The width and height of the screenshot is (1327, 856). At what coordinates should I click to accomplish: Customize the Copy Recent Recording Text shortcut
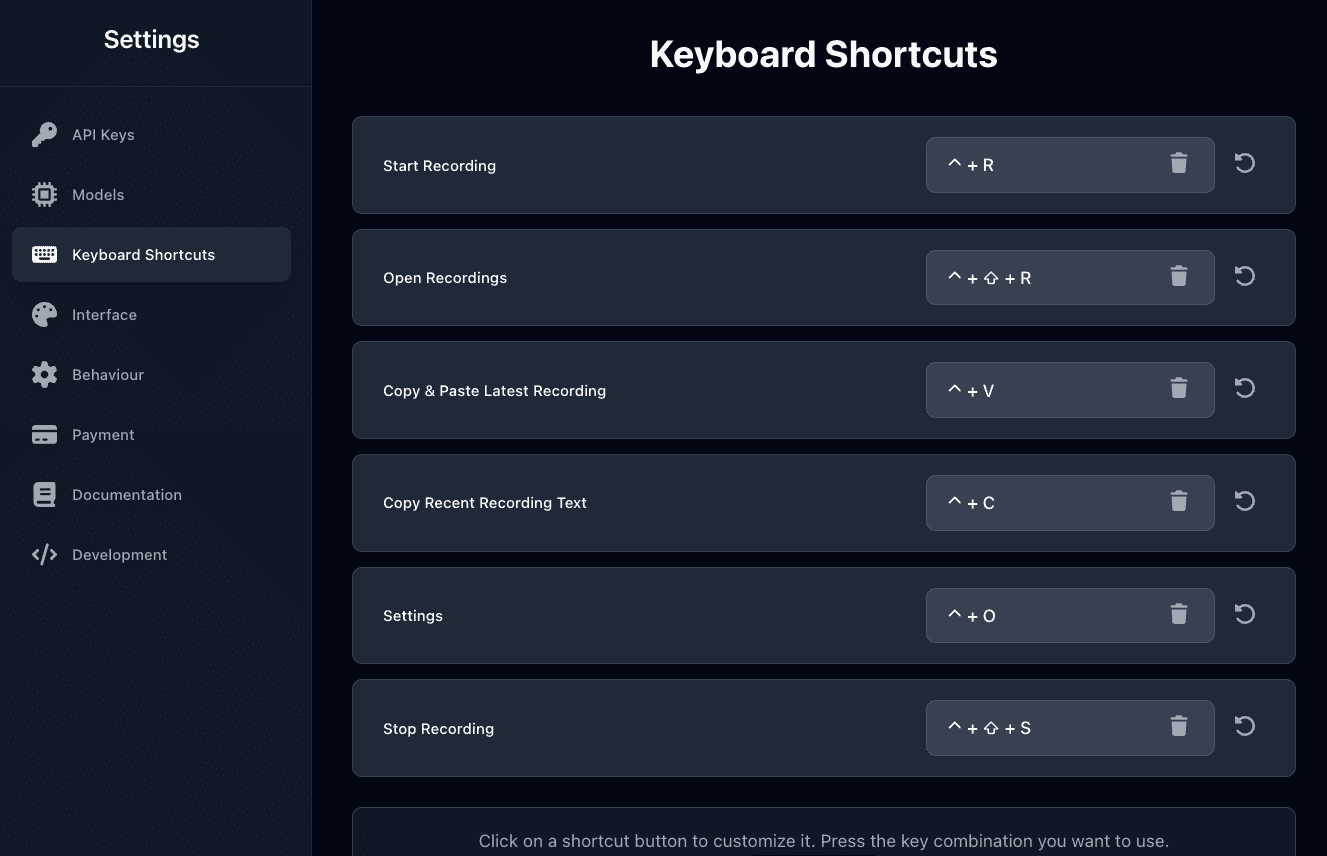(x=1040, y=503)
